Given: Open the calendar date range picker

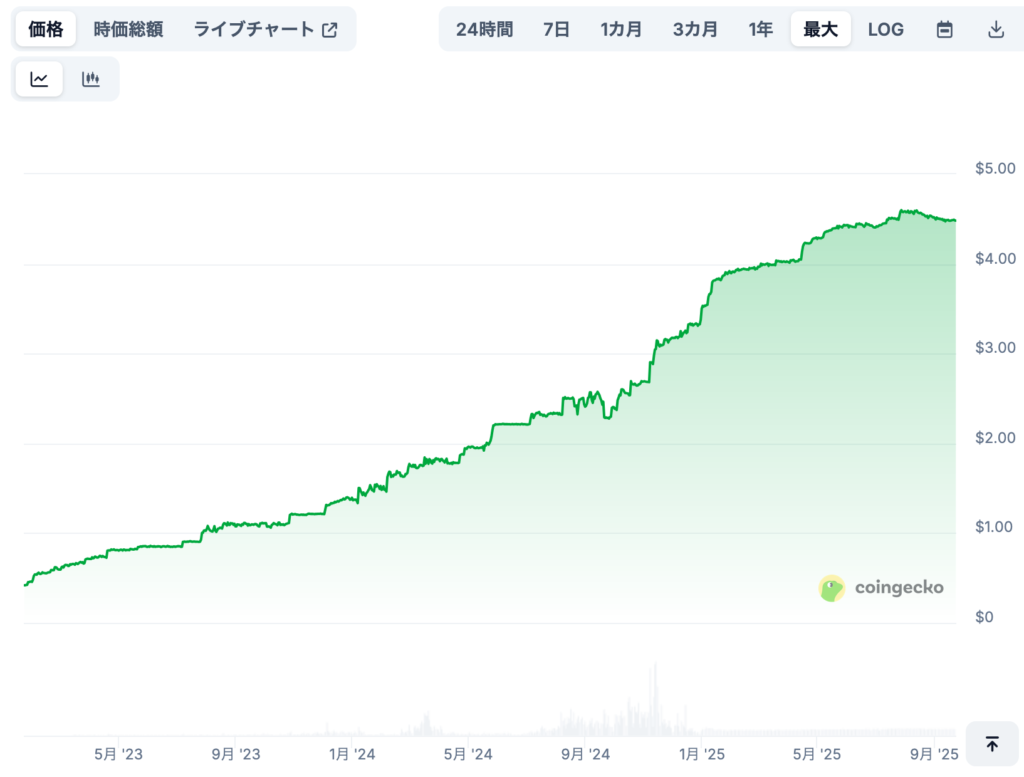Looking at the screenshot, I should click(x=944, y=29).
